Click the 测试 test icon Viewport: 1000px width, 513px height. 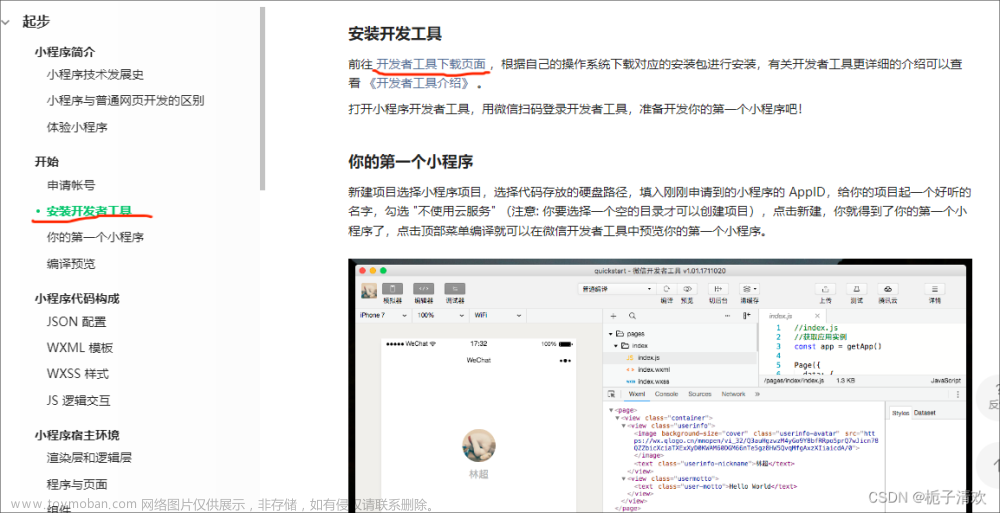point(857,288)
